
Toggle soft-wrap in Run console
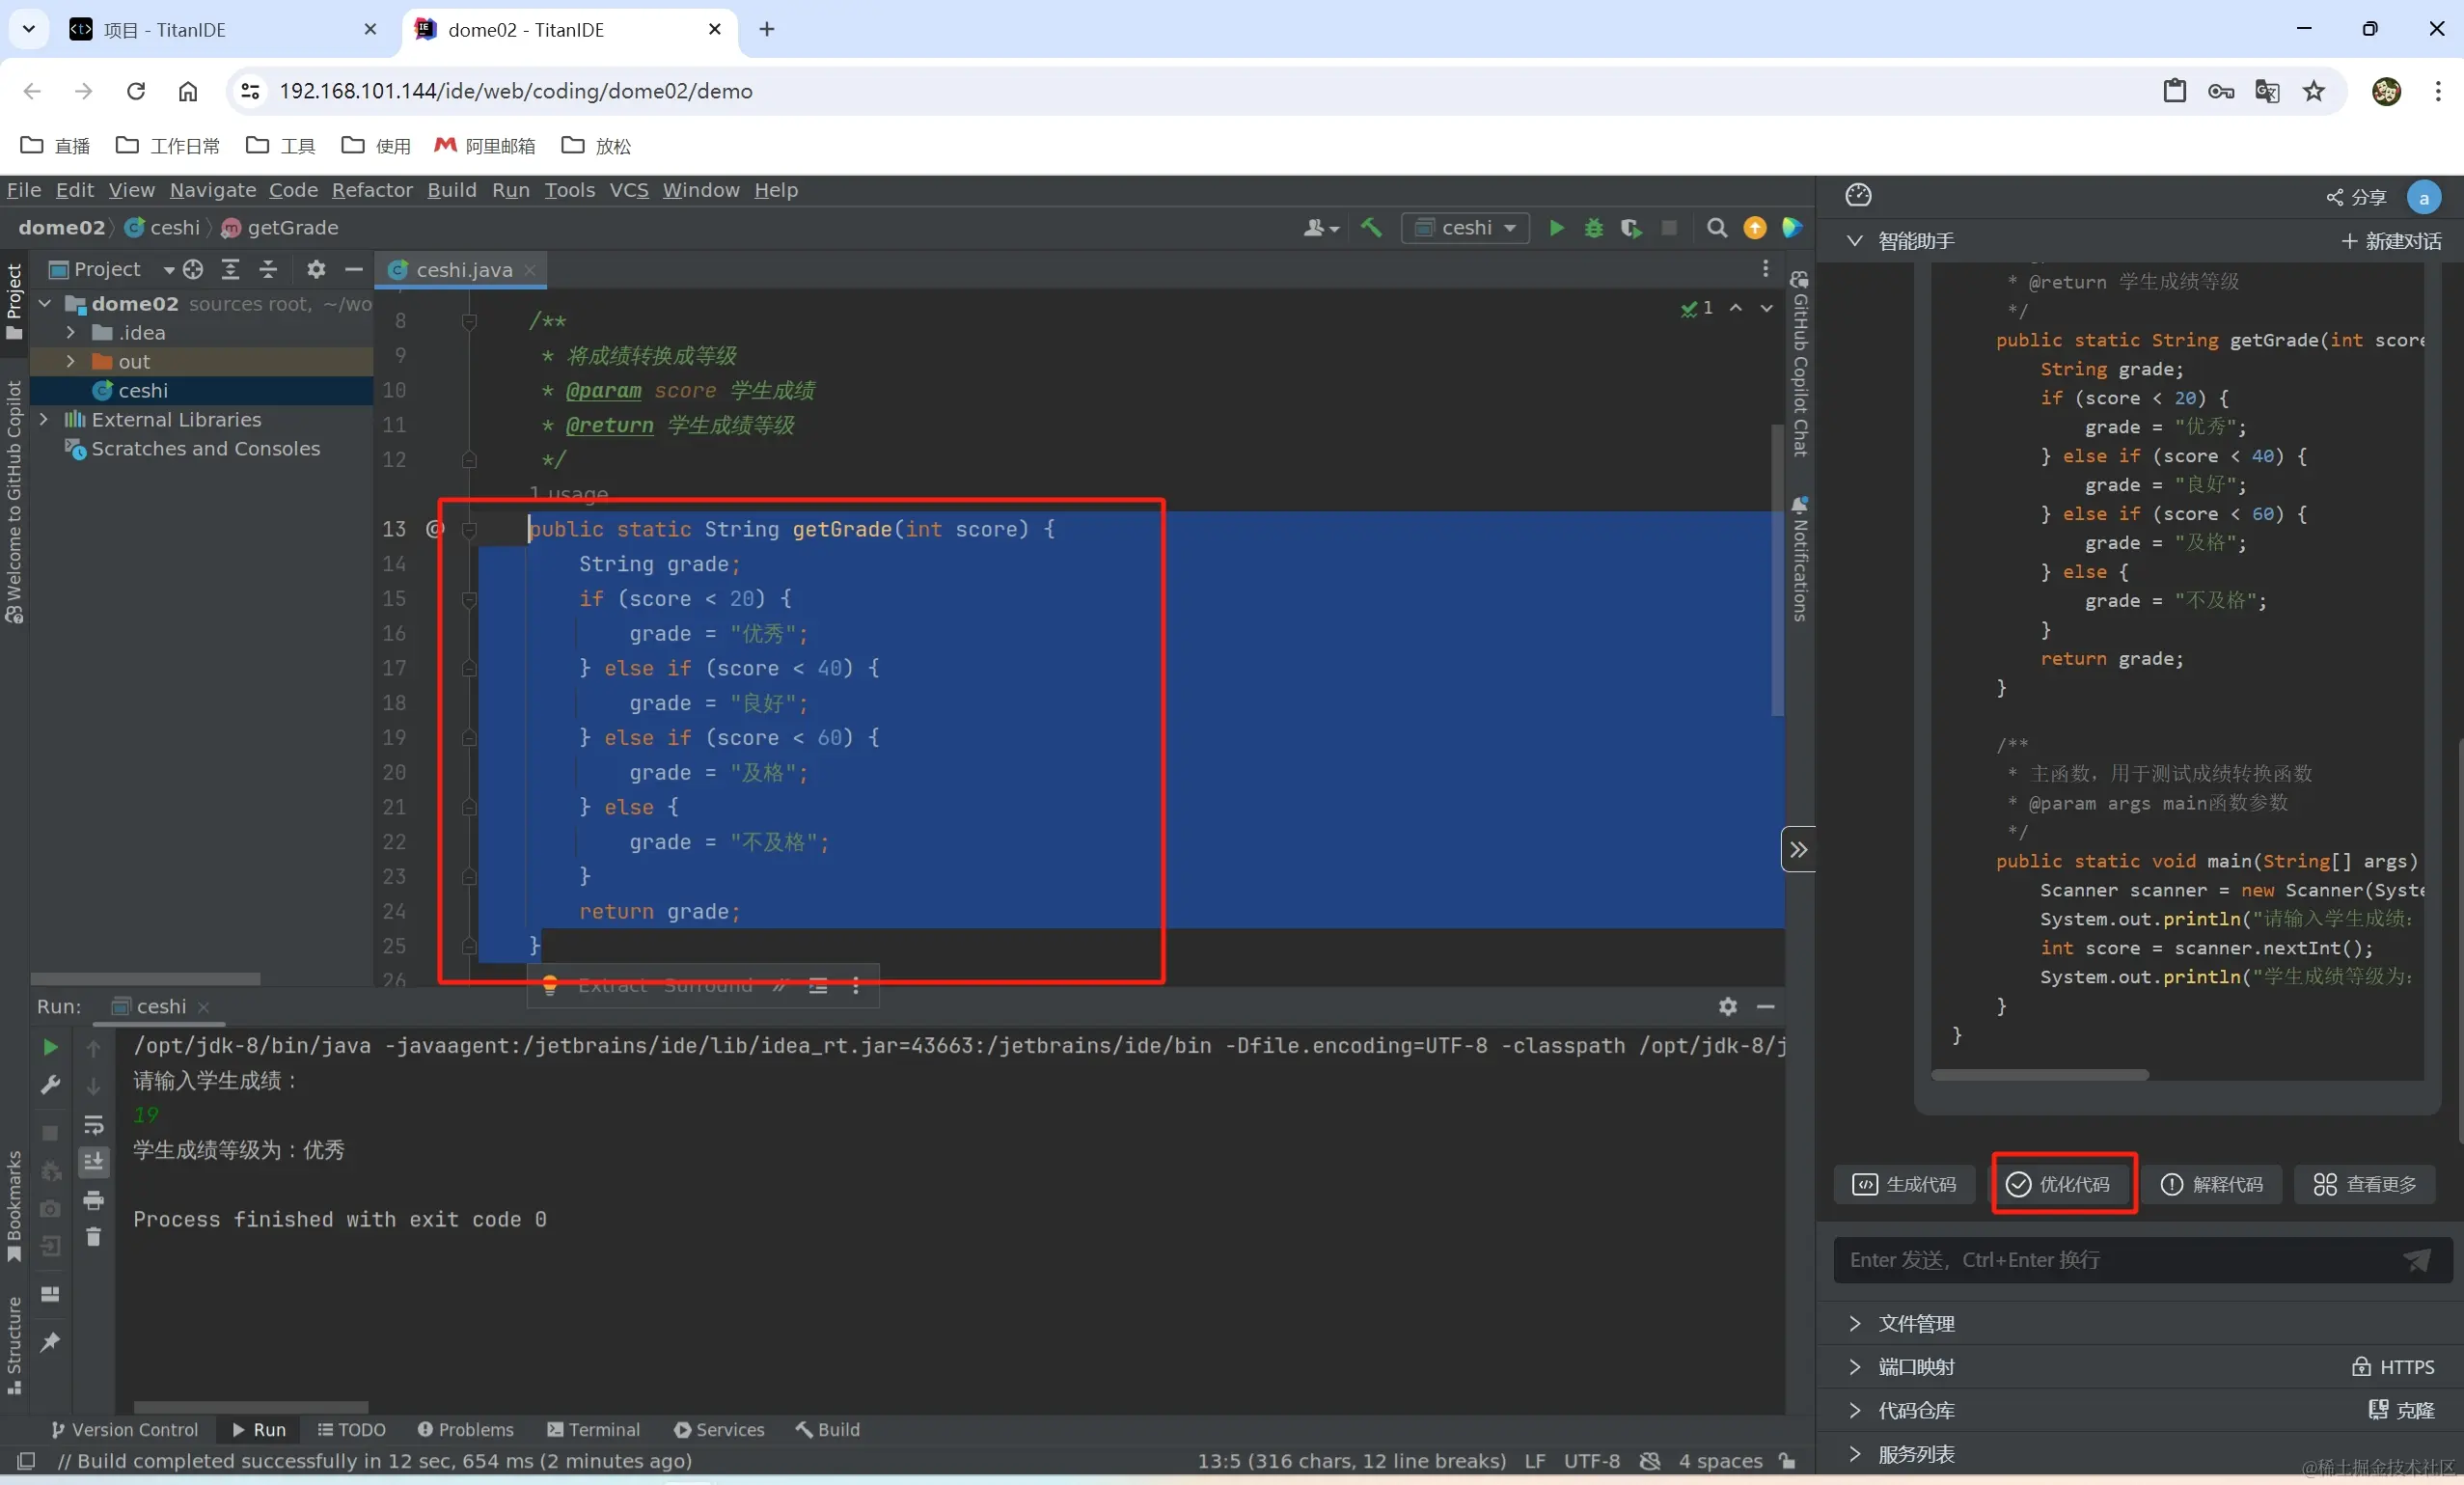coord(94,1124)
